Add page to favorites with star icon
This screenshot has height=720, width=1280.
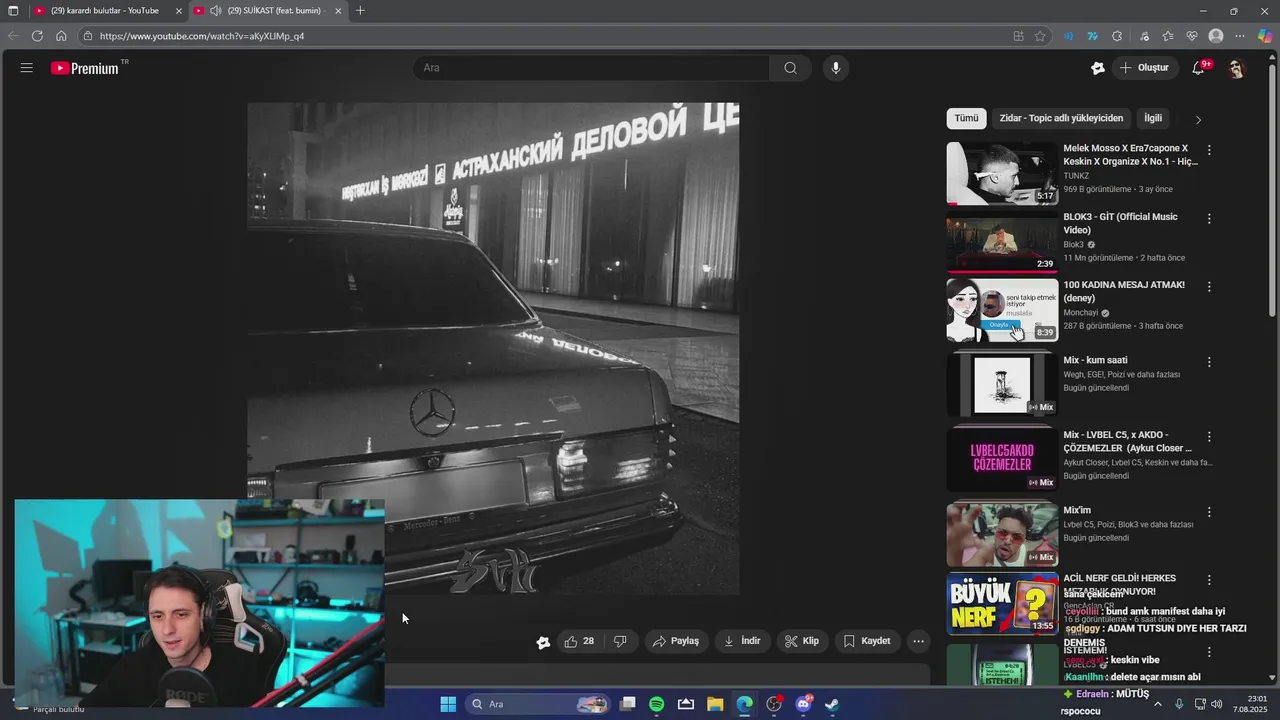pos(1040,36)
